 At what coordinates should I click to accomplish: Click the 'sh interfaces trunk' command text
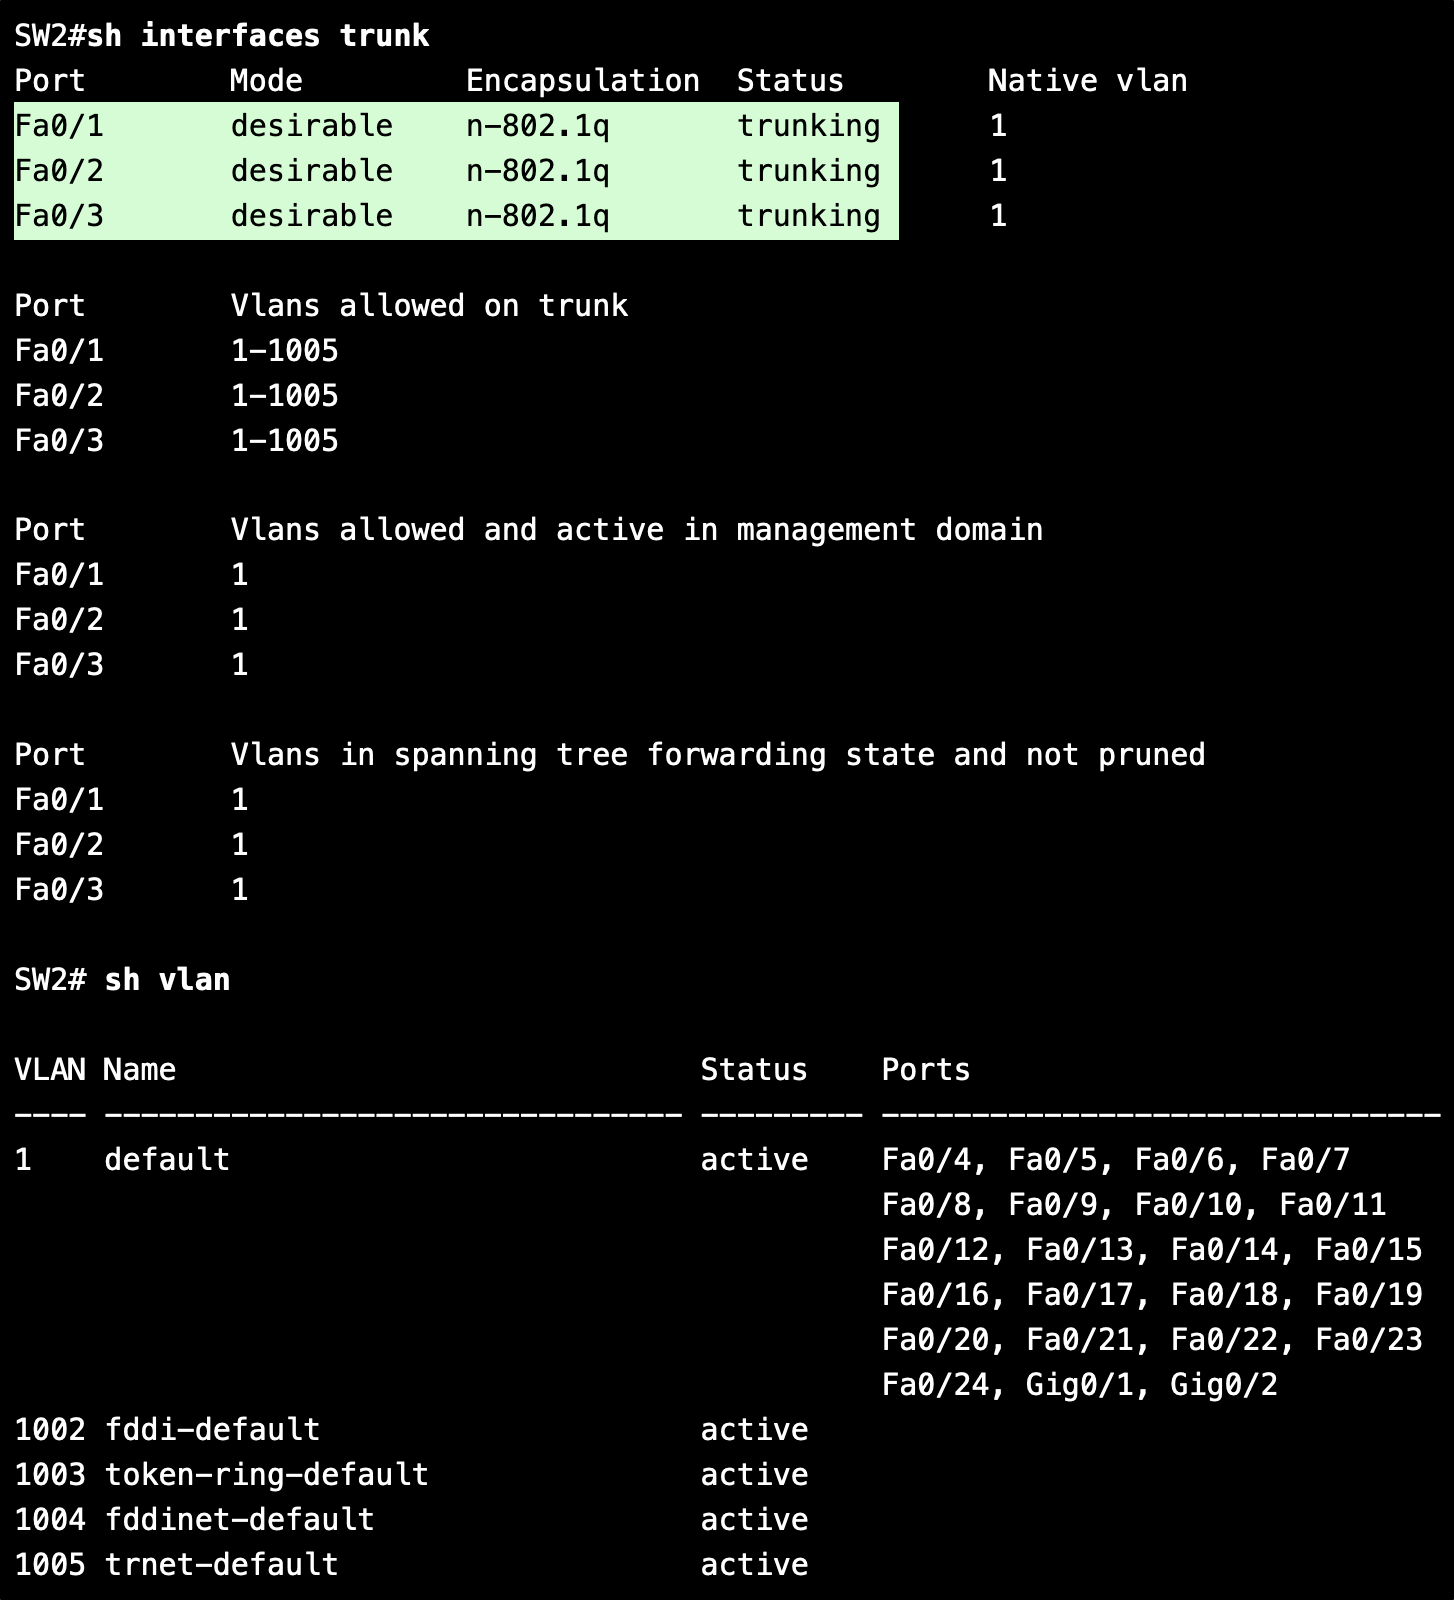point(258,36)
